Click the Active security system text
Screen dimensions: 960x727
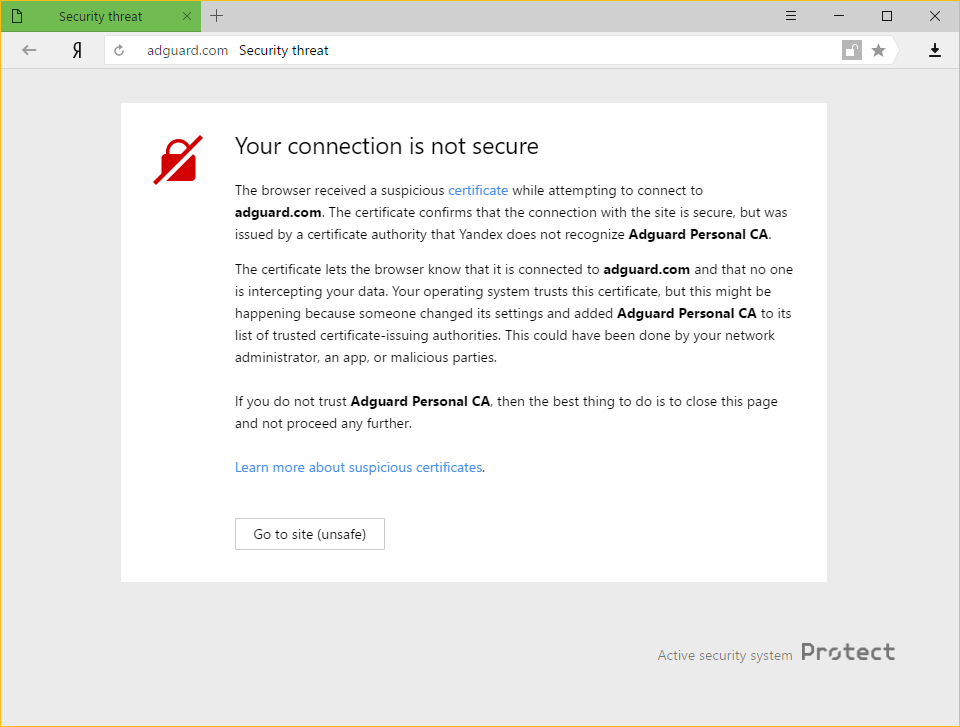(x=725, y=655)
